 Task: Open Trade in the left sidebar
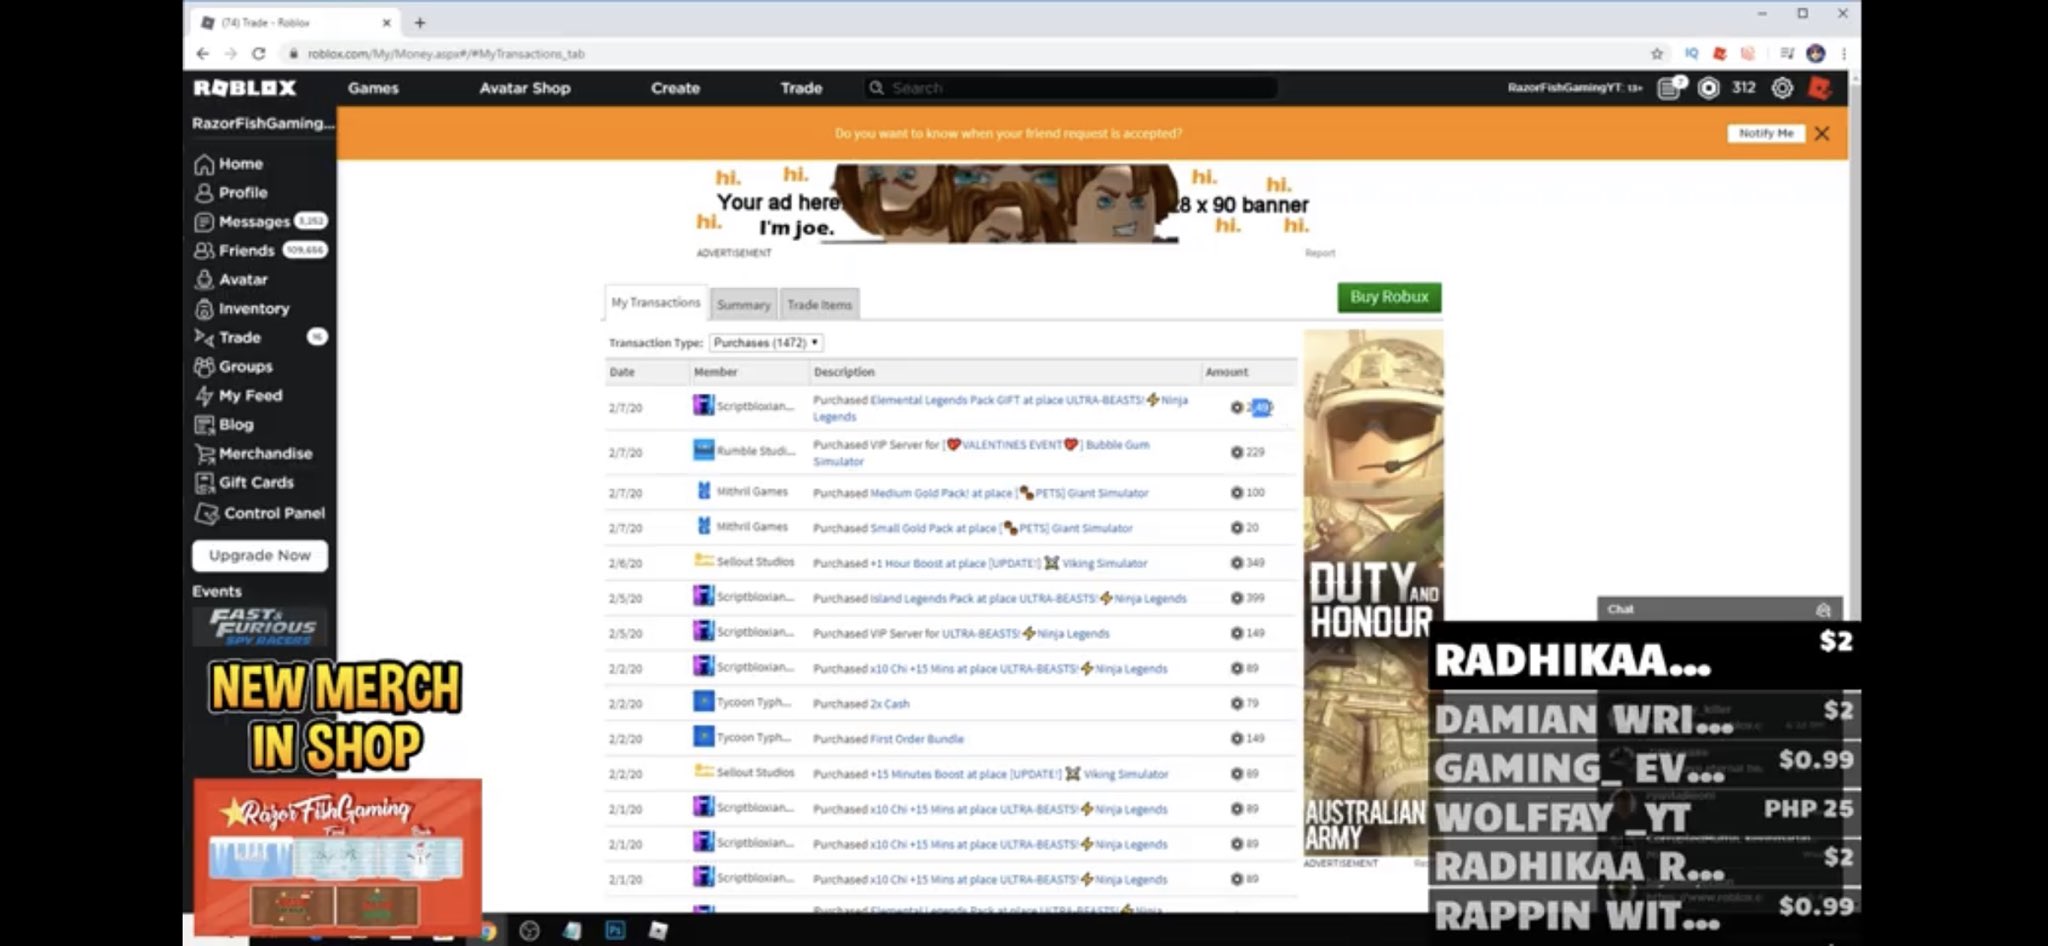tap(260, 338)
